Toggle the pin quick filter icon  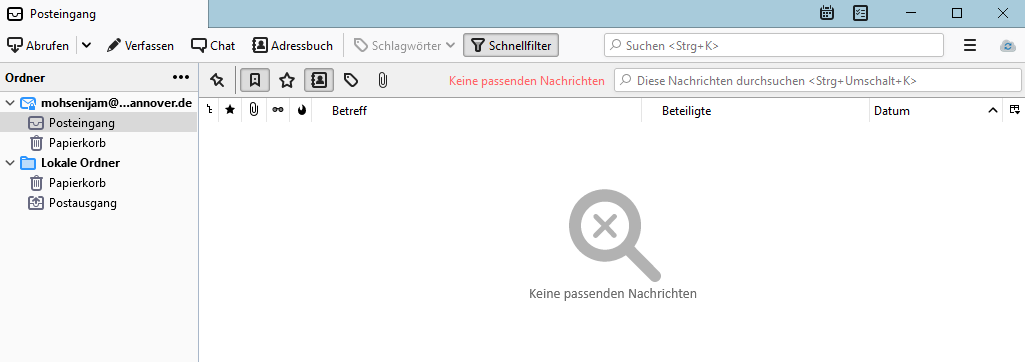[217, 80]
